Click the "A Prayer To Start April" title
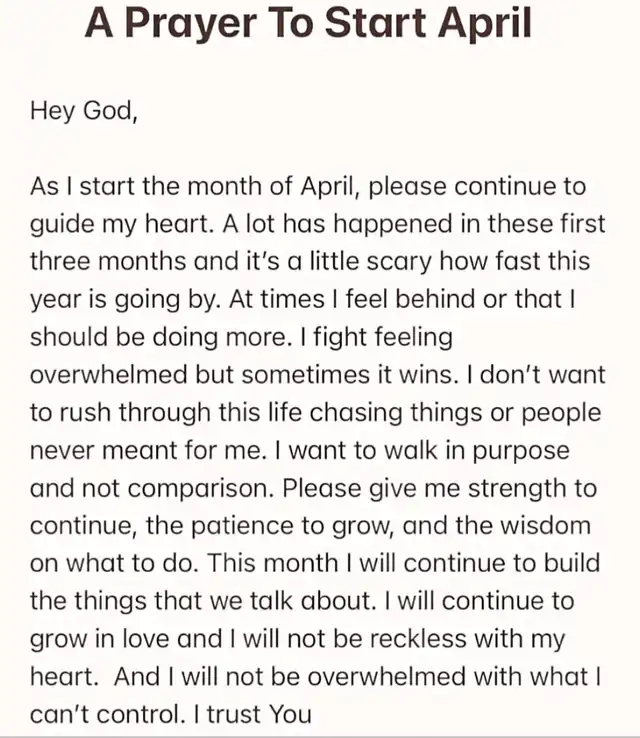The height and width of the screenshot is (738, 640). (x=308, y=24)
